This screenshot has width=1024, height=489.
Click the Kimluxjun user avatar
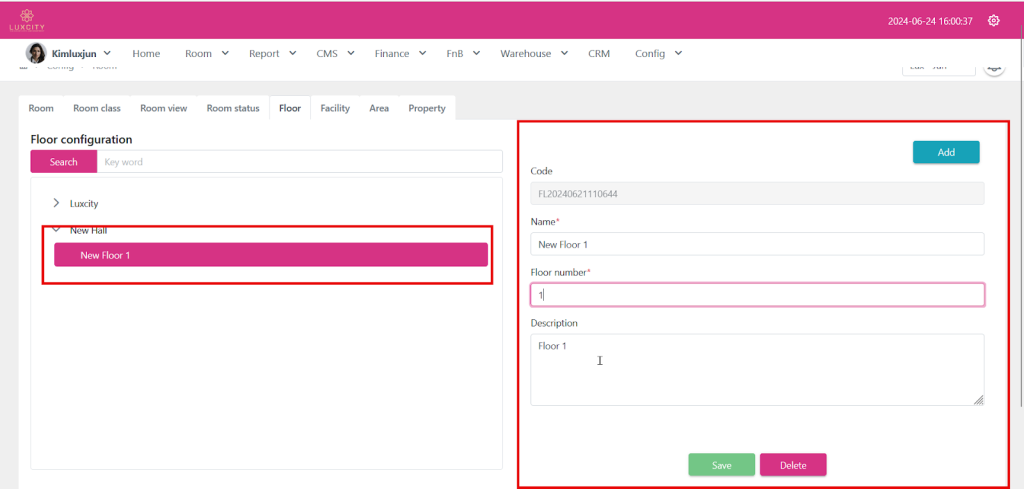point(35,53)
